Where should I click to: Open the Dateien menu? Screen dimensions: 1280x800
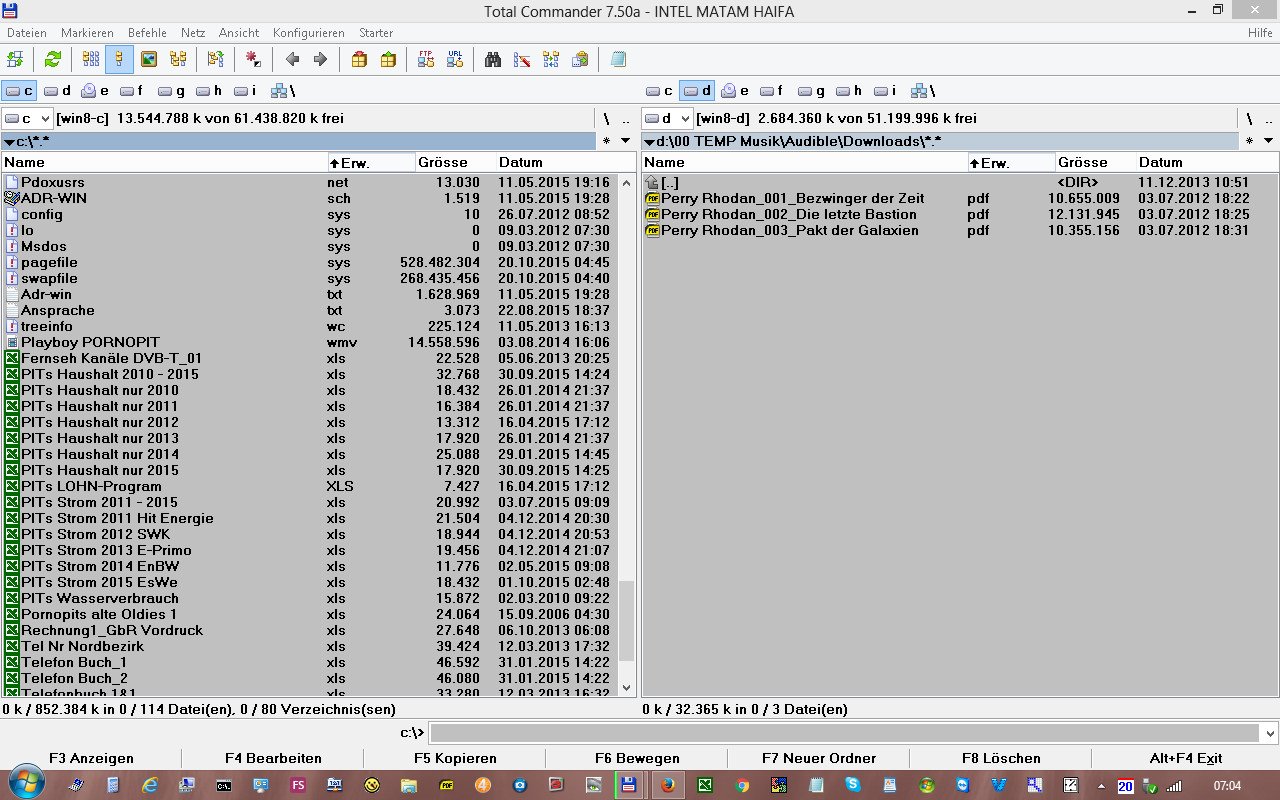pos(26,33)
